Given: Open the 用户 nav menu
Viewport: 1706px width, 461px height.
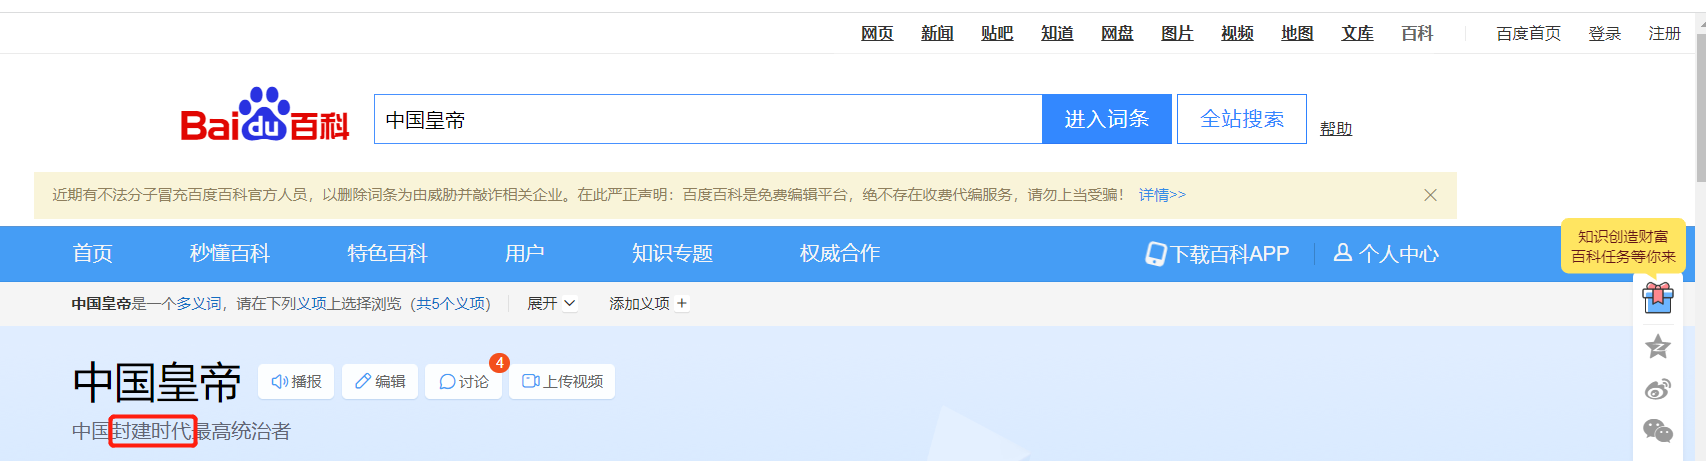Looking at the screenshot, I should click(525, 254).
